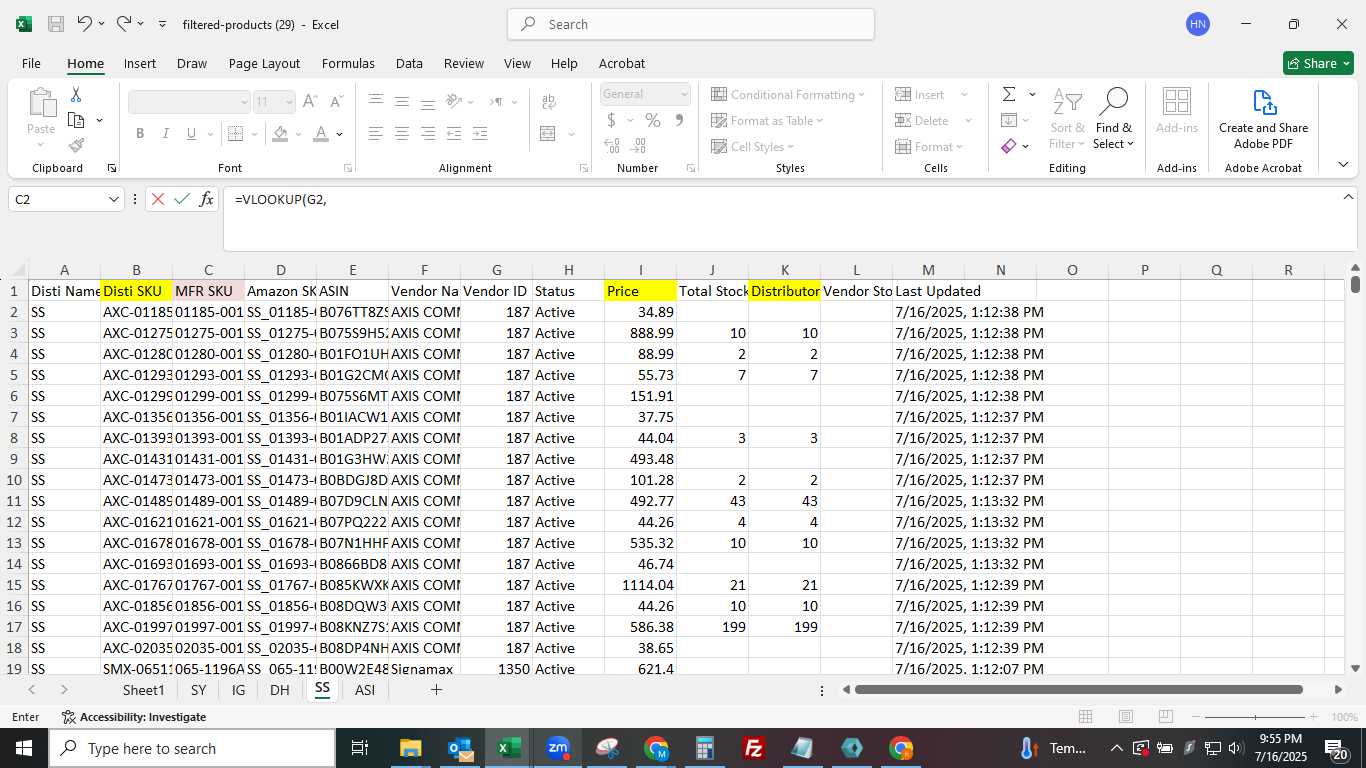Open the HN account avatar

pyautogui.click(x=1198, y=24)
